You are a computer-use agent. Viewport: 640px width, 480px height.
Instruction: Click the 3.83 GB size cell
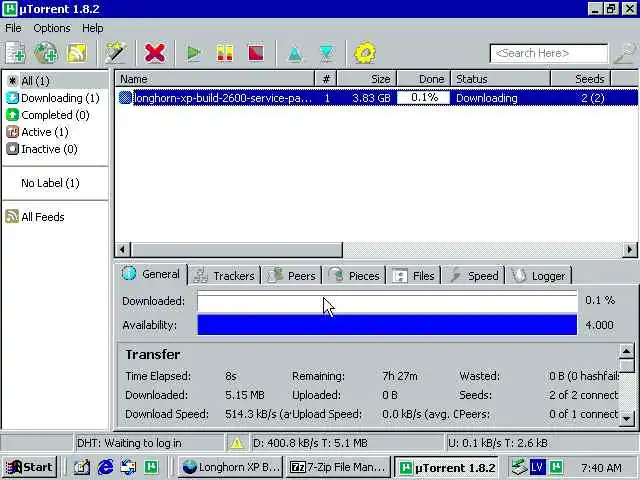click(371, 98)
